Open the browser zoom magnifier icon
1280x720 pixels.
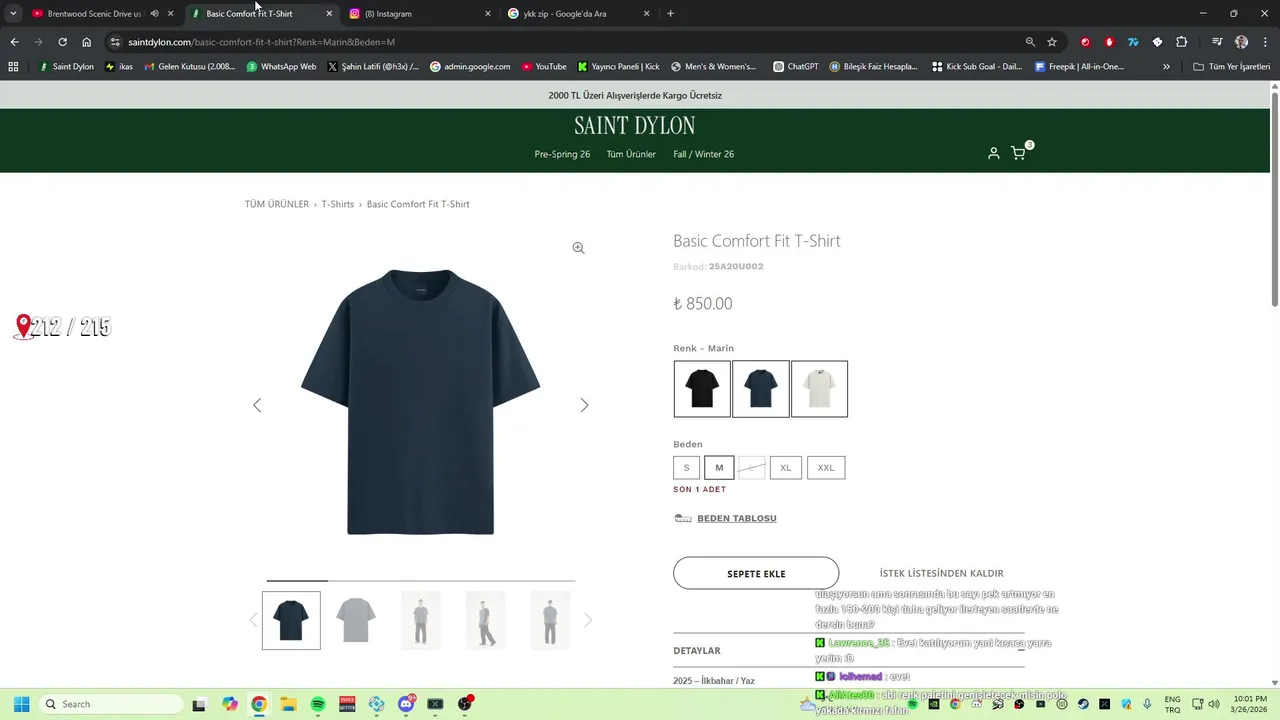[1030, 42]
